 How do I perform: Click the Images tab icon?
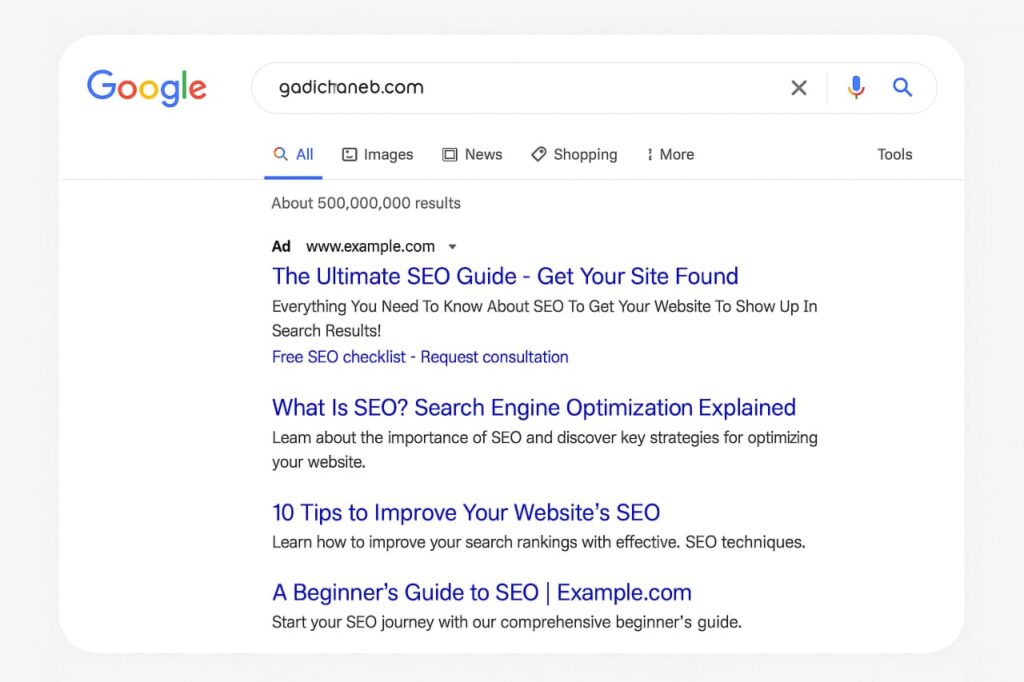(x=350, y=155)
